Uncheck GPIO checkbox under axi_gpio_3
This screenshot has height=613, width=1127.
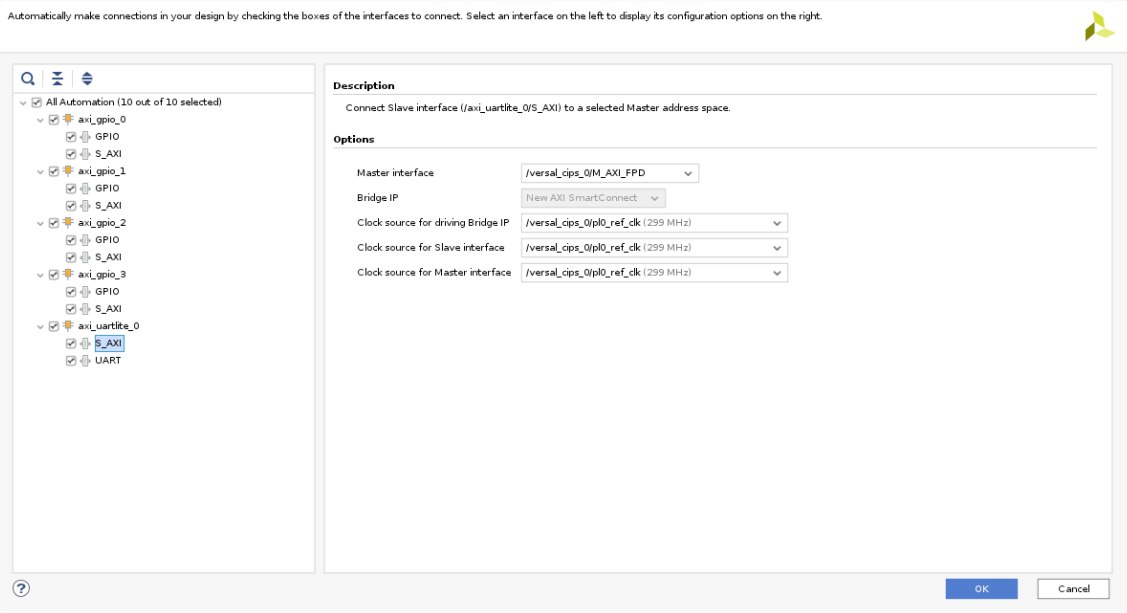click(71, 292)
